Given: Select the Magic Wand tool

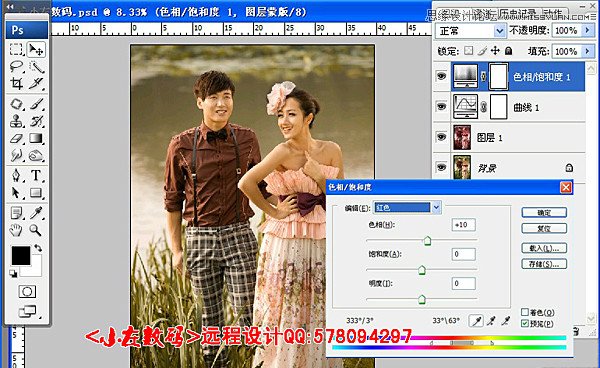Looking at the screenshot, I should click(x=36, y=67).
